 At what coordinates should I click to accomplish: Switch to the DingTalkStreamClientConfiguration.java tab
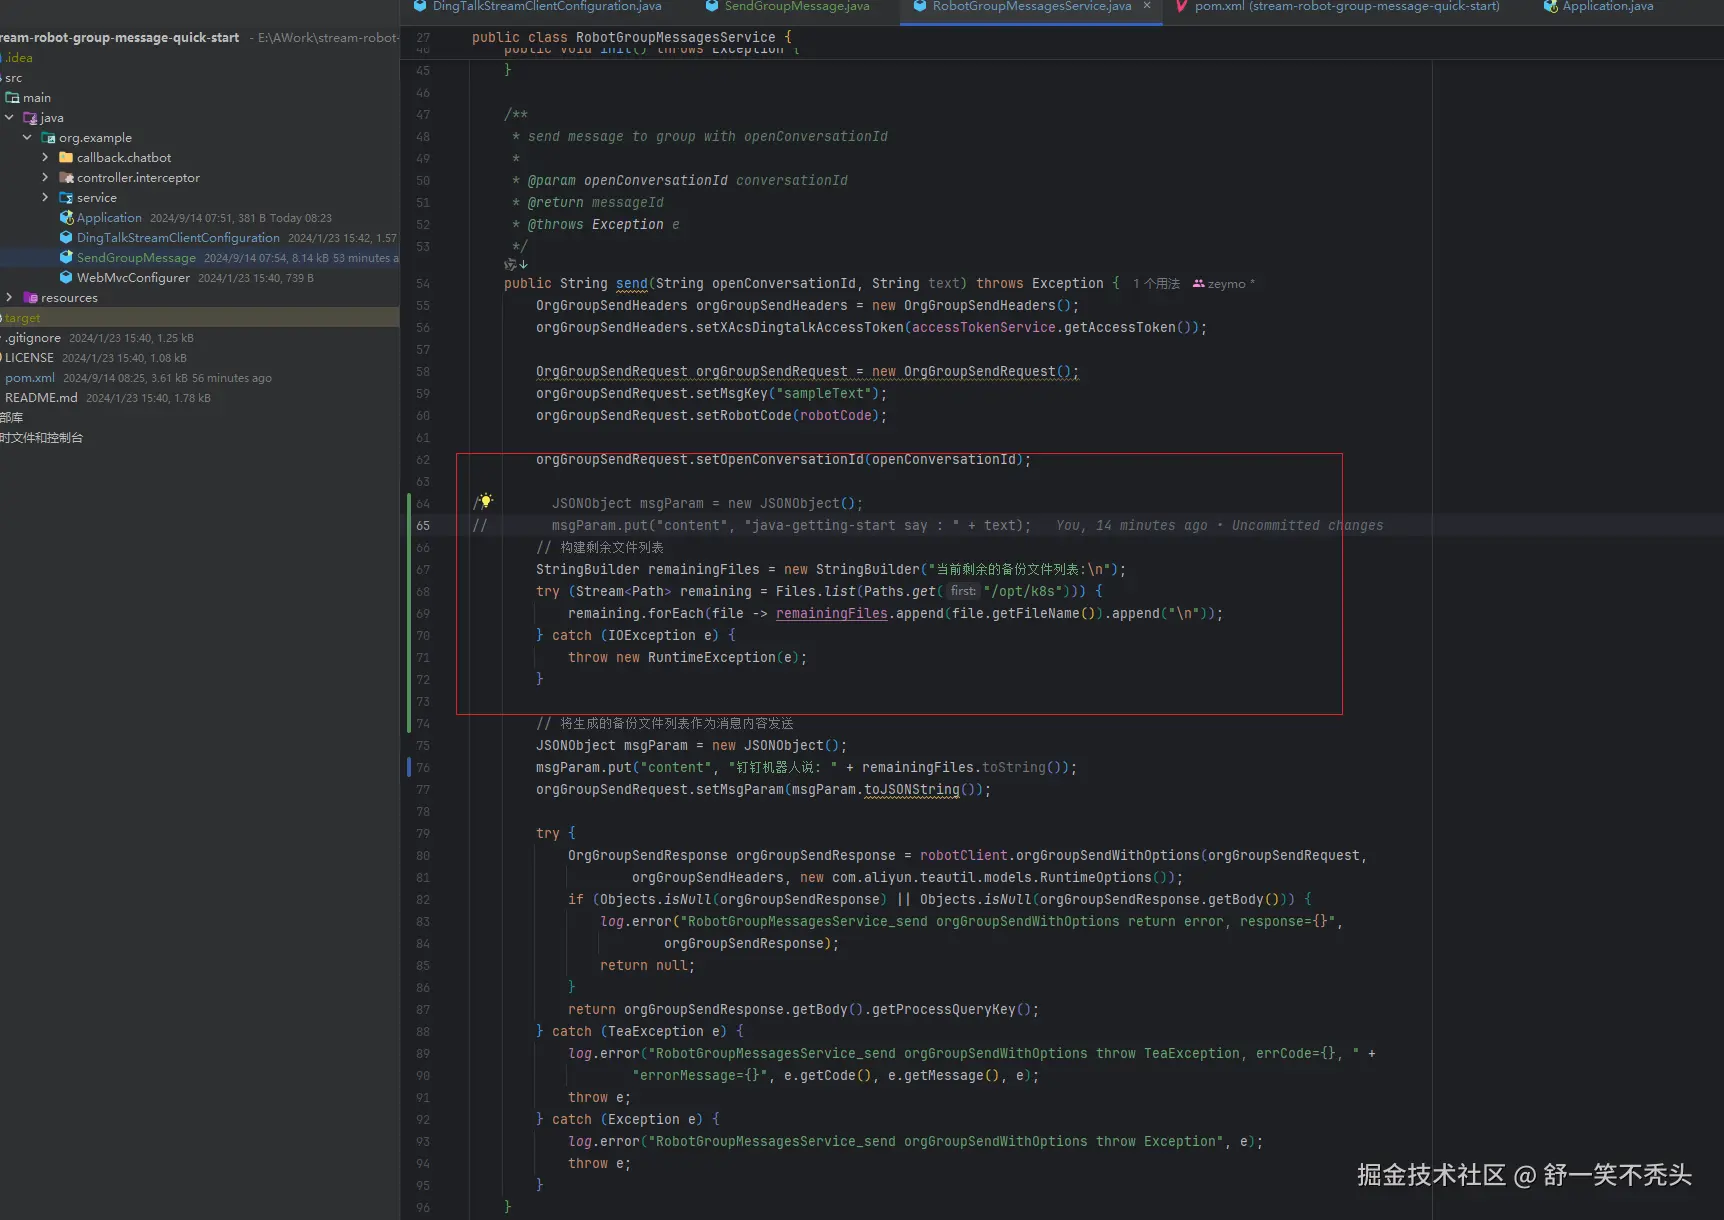(538, 7)
